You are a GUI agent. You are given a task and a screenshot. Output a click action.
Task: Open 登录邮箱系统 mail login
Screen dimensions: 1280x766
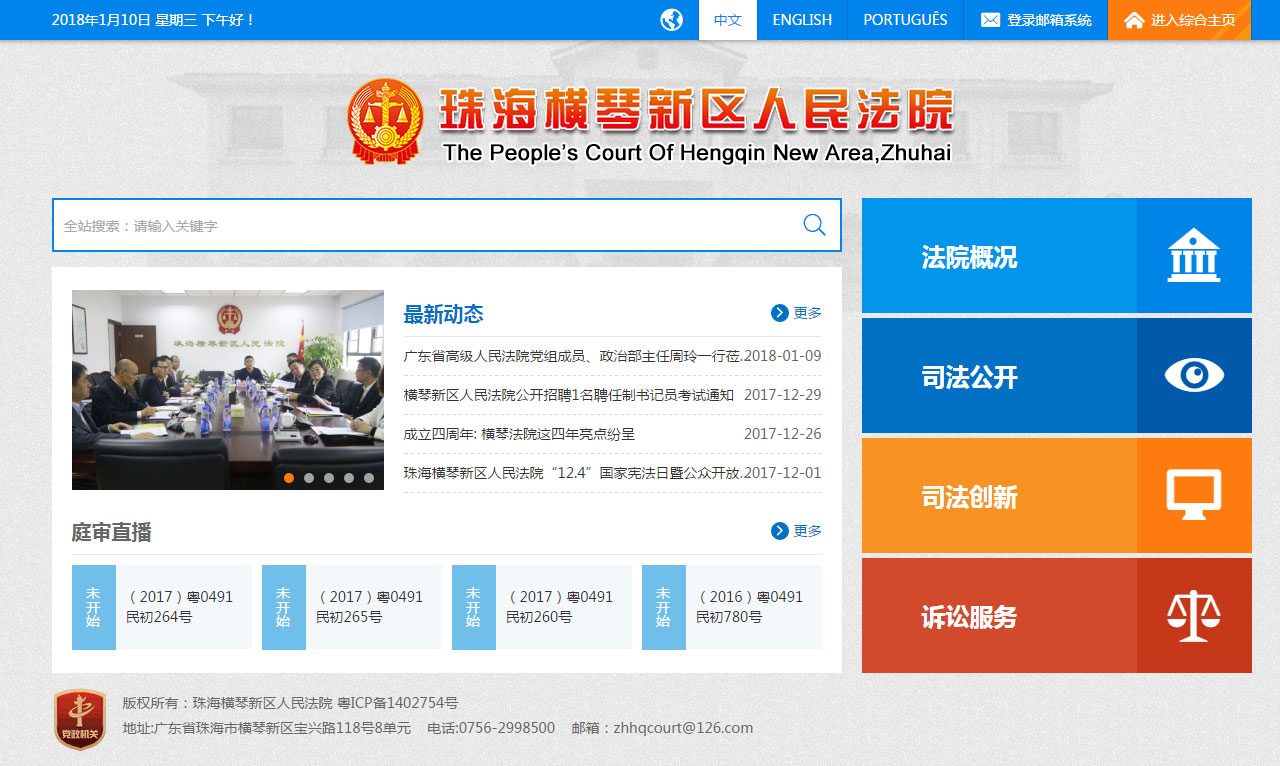[1036, 20]
